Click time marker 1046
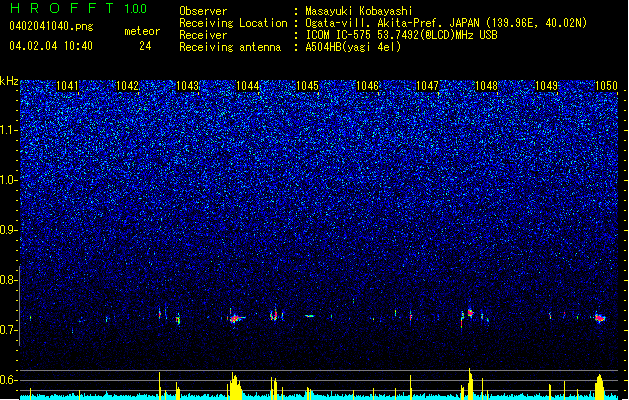This screenshot has width=629, height=400. [x=367, y=85]
